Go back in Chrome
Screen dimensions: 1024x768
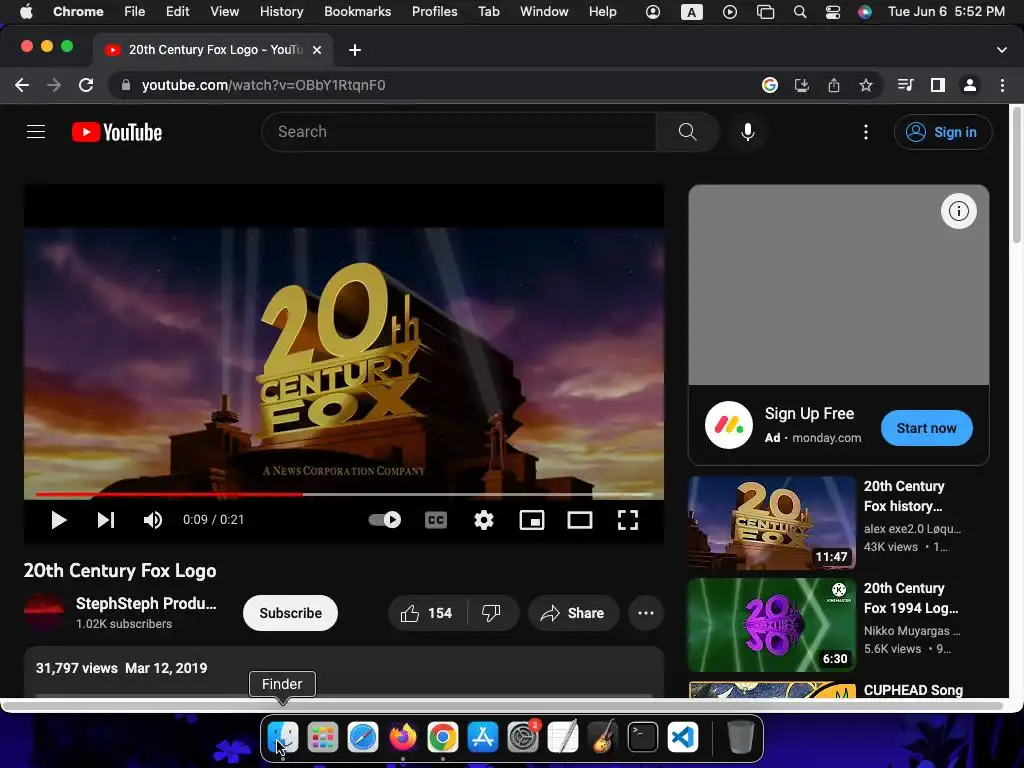[22, 85]
